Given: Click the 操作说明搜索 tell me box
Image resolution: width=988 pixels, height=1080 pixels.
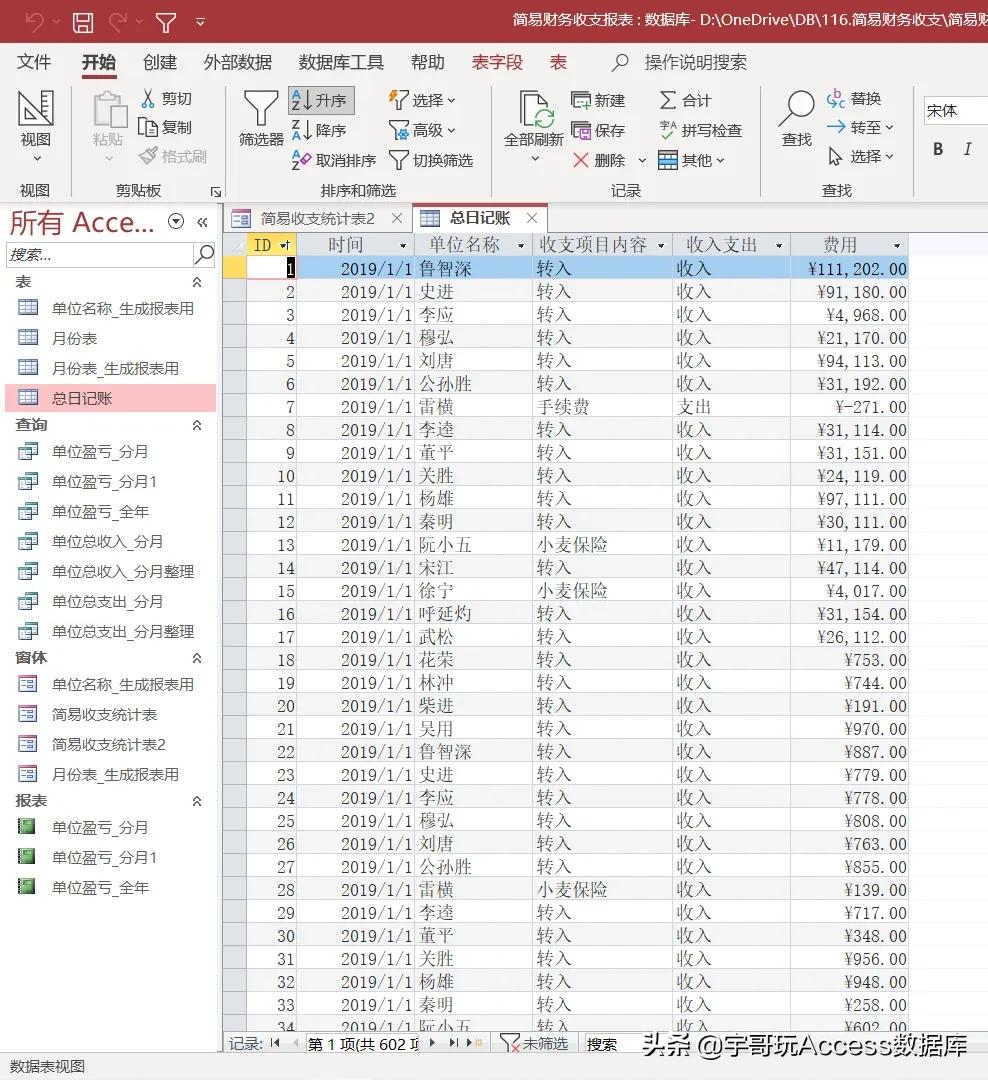Looking at the screenshot, I should tap(696, 63).
